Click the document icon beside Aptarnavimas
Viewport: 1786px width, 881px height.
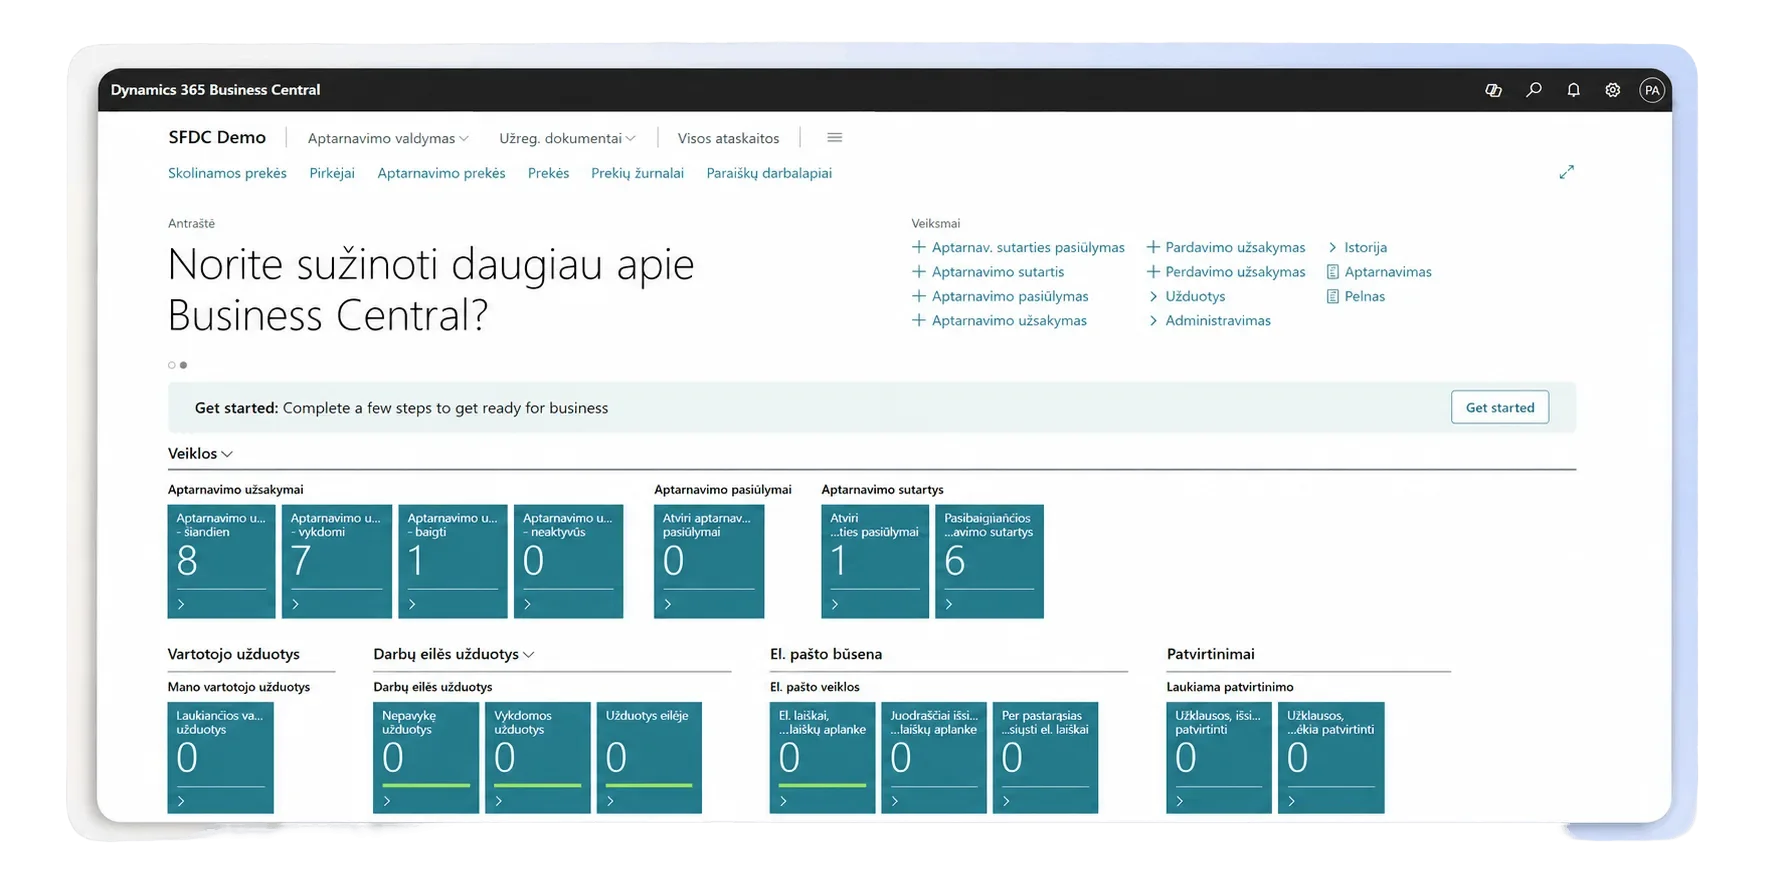pyautogui.click(x=1332, y=271)
